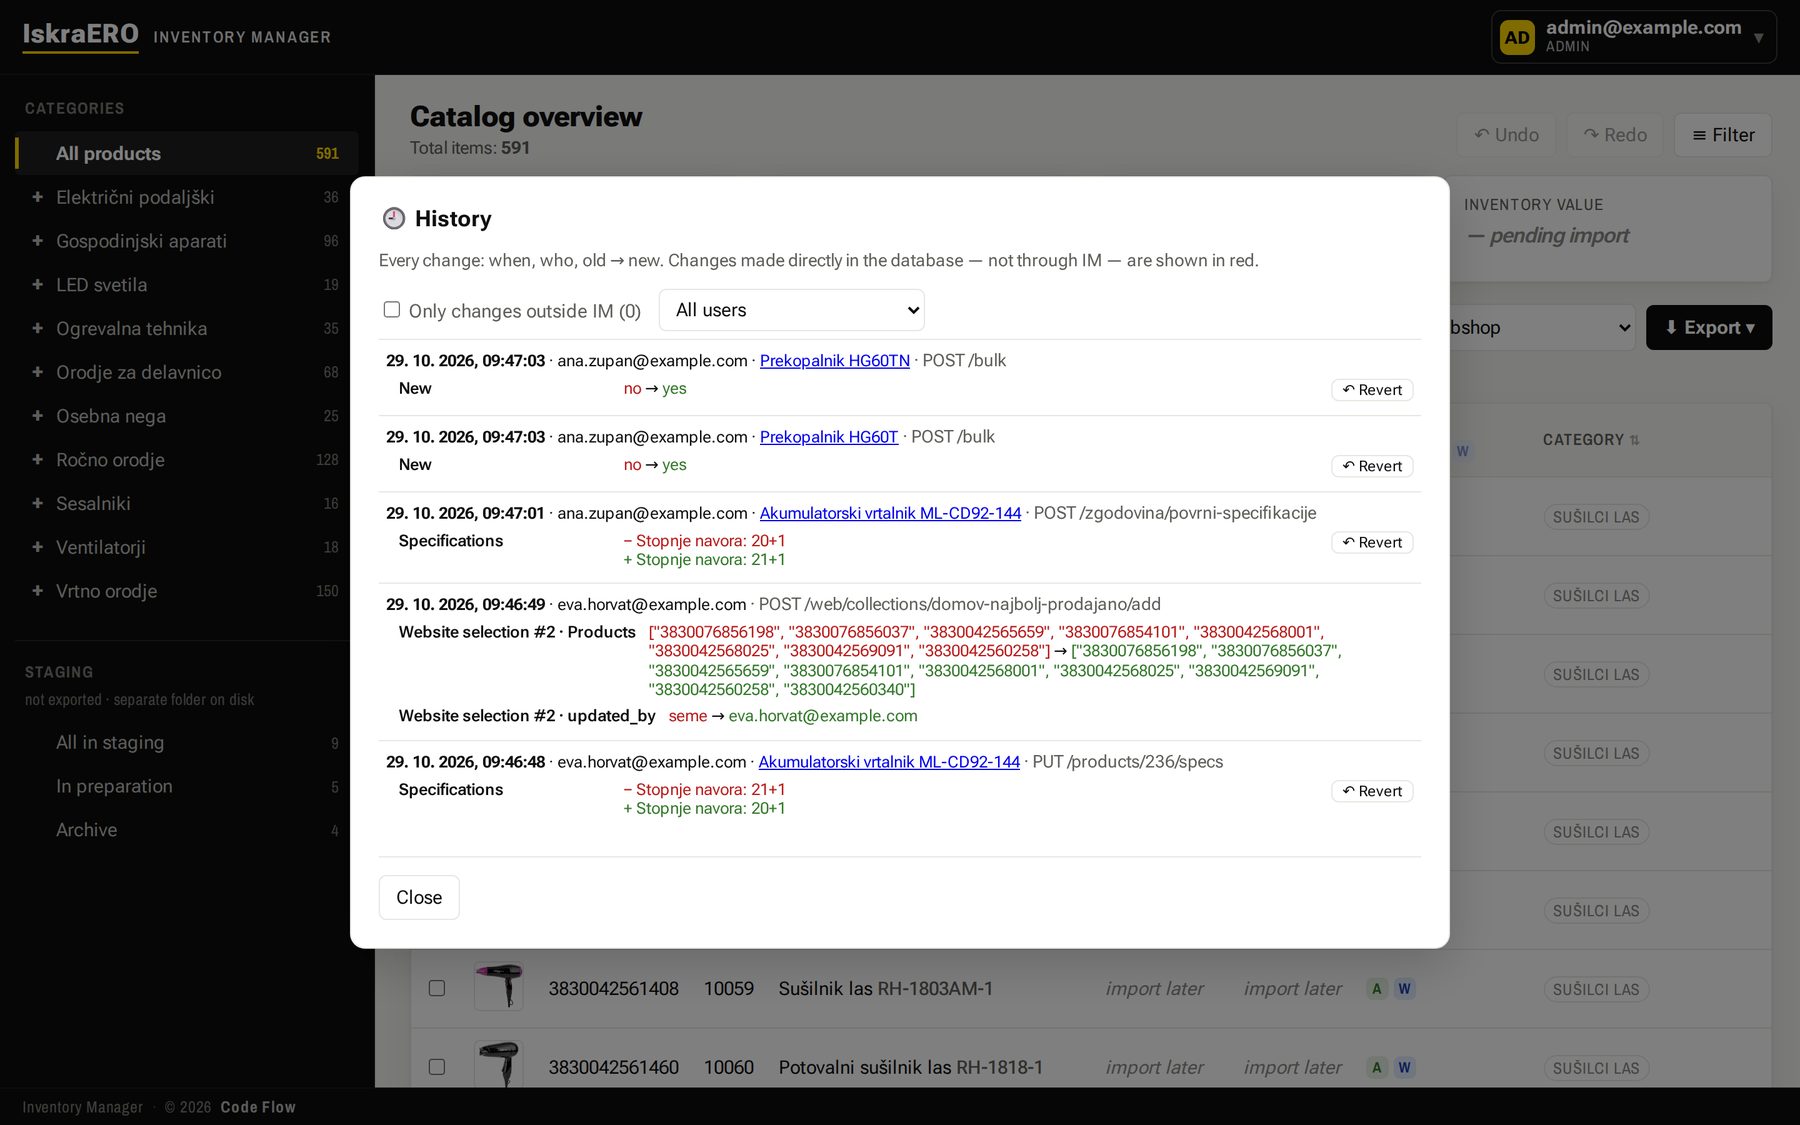
Task: Sort by the Category column arrows
Action: pyautogui.click(x=1634, y=440)
